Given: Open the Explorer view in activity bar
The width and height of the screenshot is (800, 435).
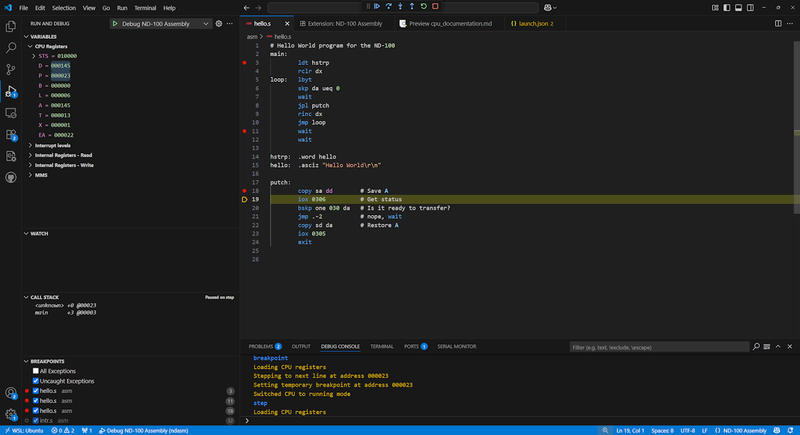Looking at the screenshot, I should tap(11, 25).
